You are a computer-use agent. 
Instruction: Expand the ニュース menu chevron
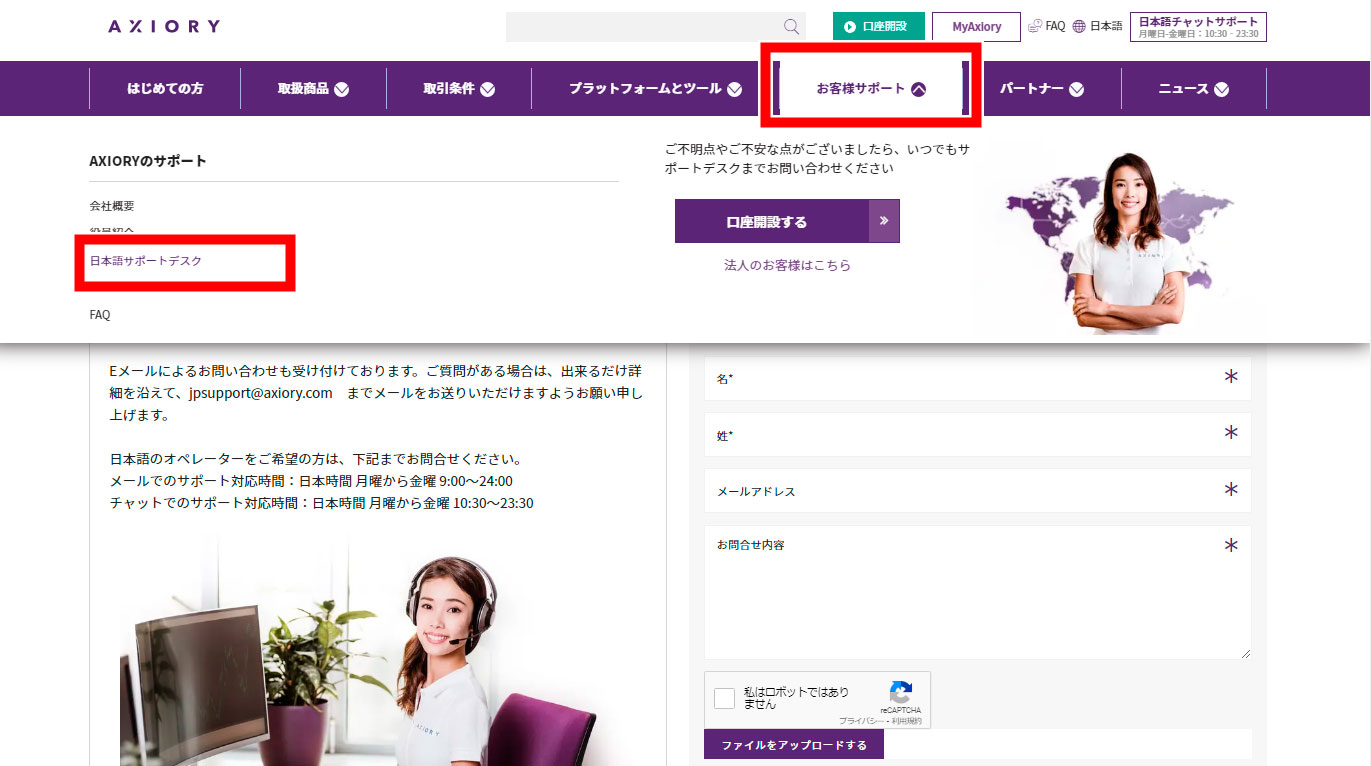[x=1221, y=89]
